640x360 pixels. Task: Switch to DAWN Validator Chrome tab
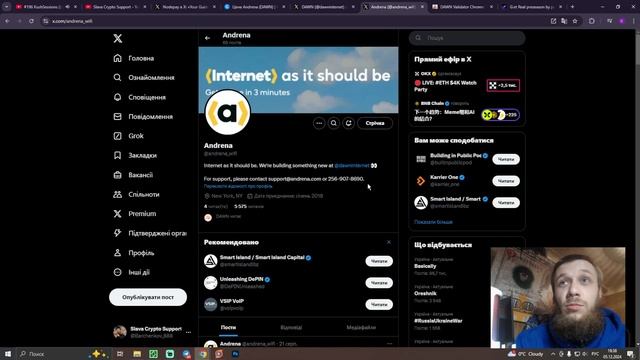click(463, 7)
